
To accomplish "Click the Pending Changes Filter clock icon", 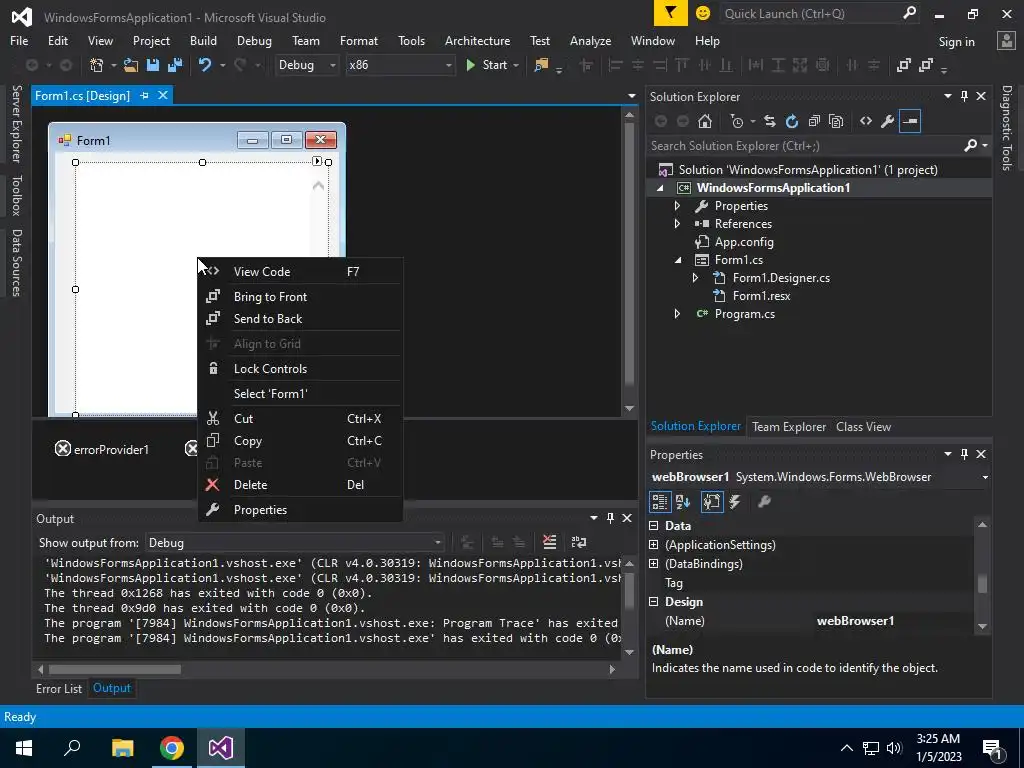I will 737,121.
